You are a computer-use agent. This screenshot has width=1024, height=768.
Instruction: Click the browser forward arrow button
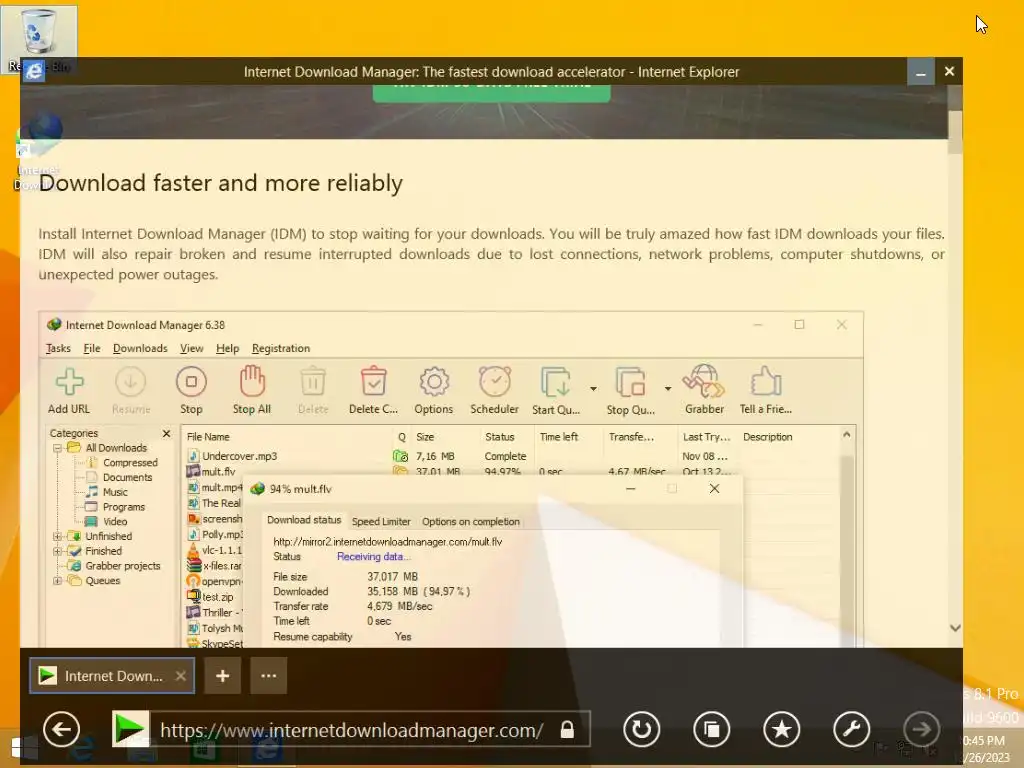pyautogui.click(x=921, y=729)
